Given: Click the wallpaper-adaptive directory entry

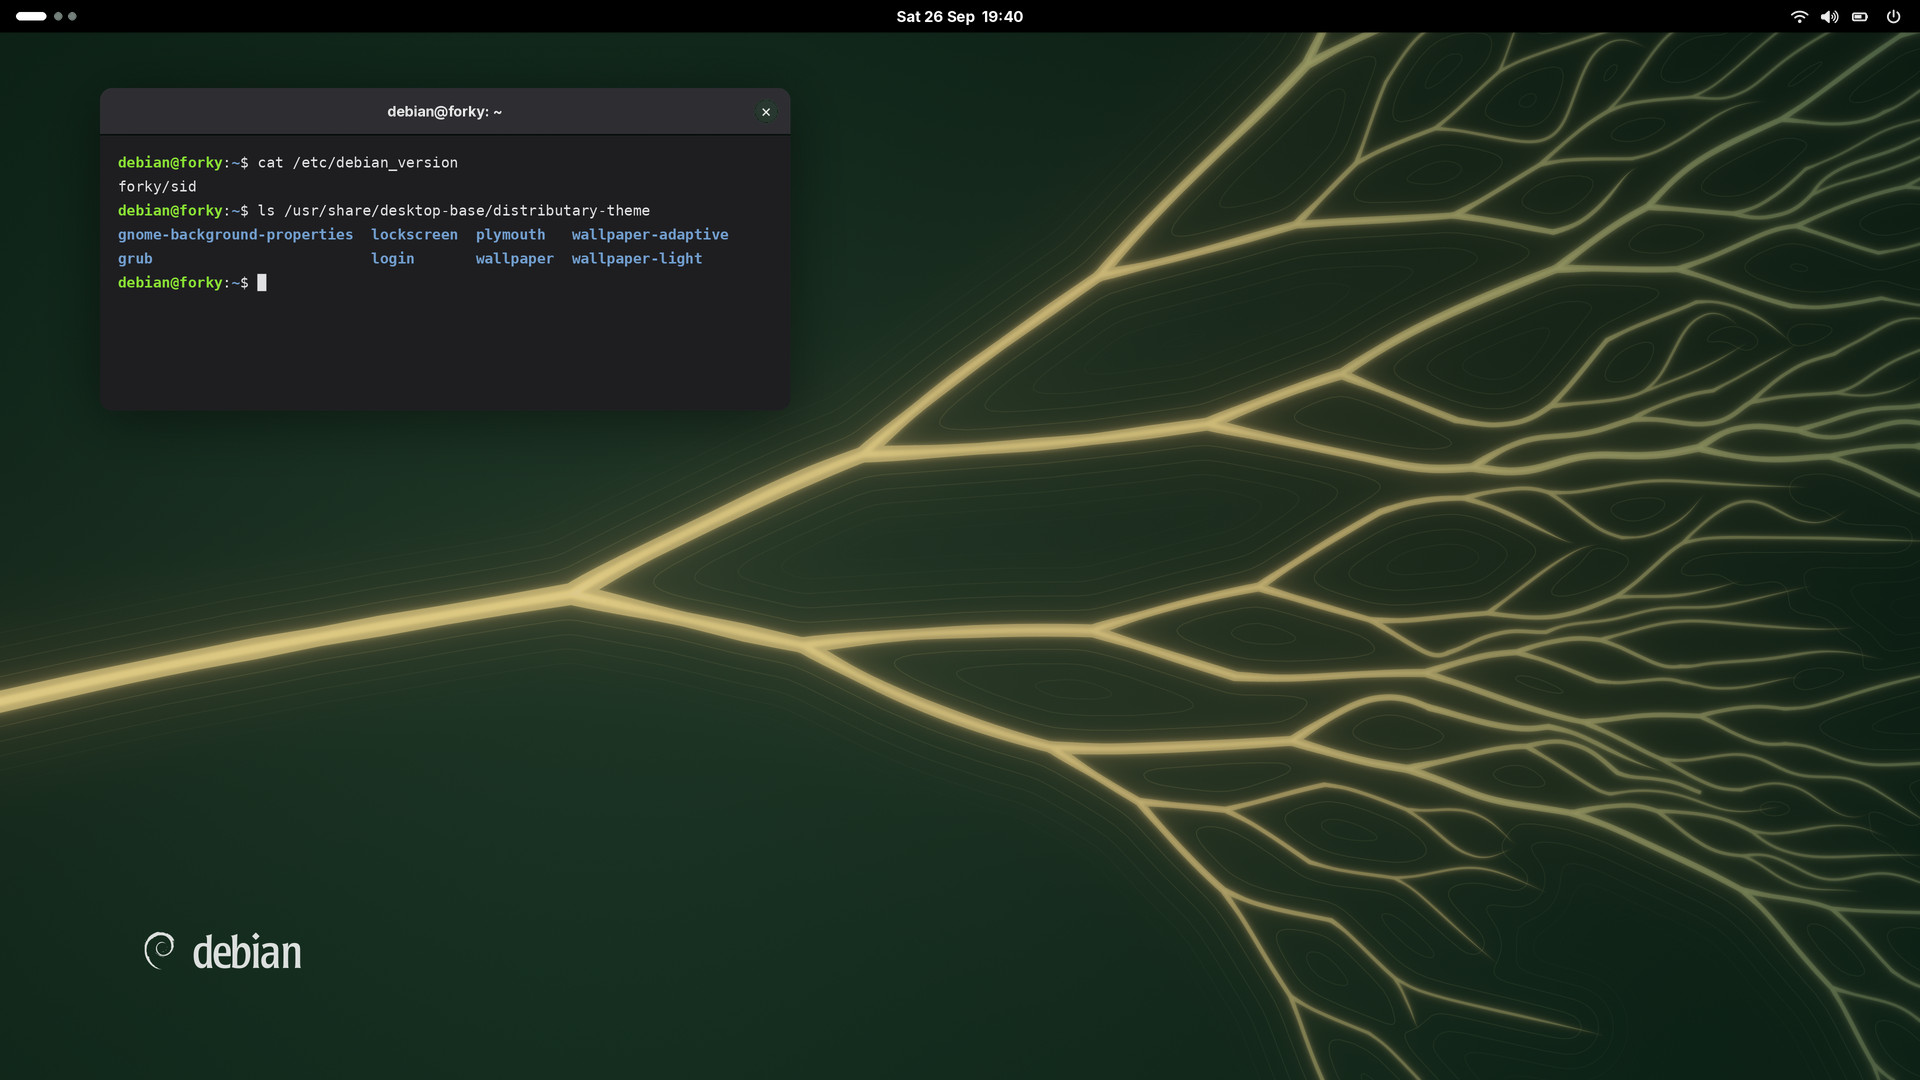Looking at the screenshot, I should (650, 235).
